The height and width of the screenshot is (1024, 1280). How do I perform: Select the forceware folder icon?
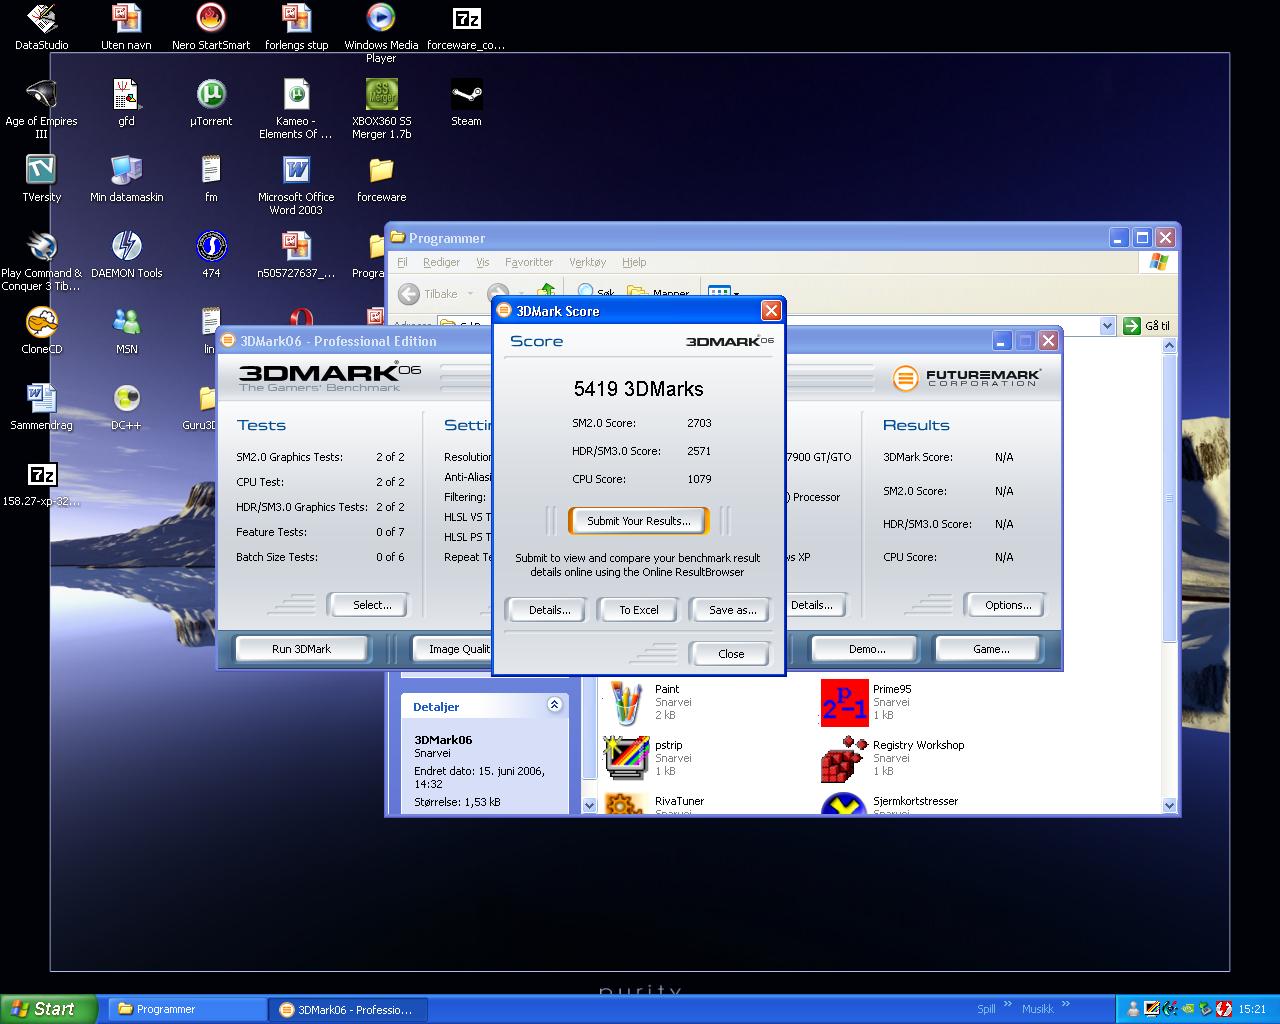381,179
